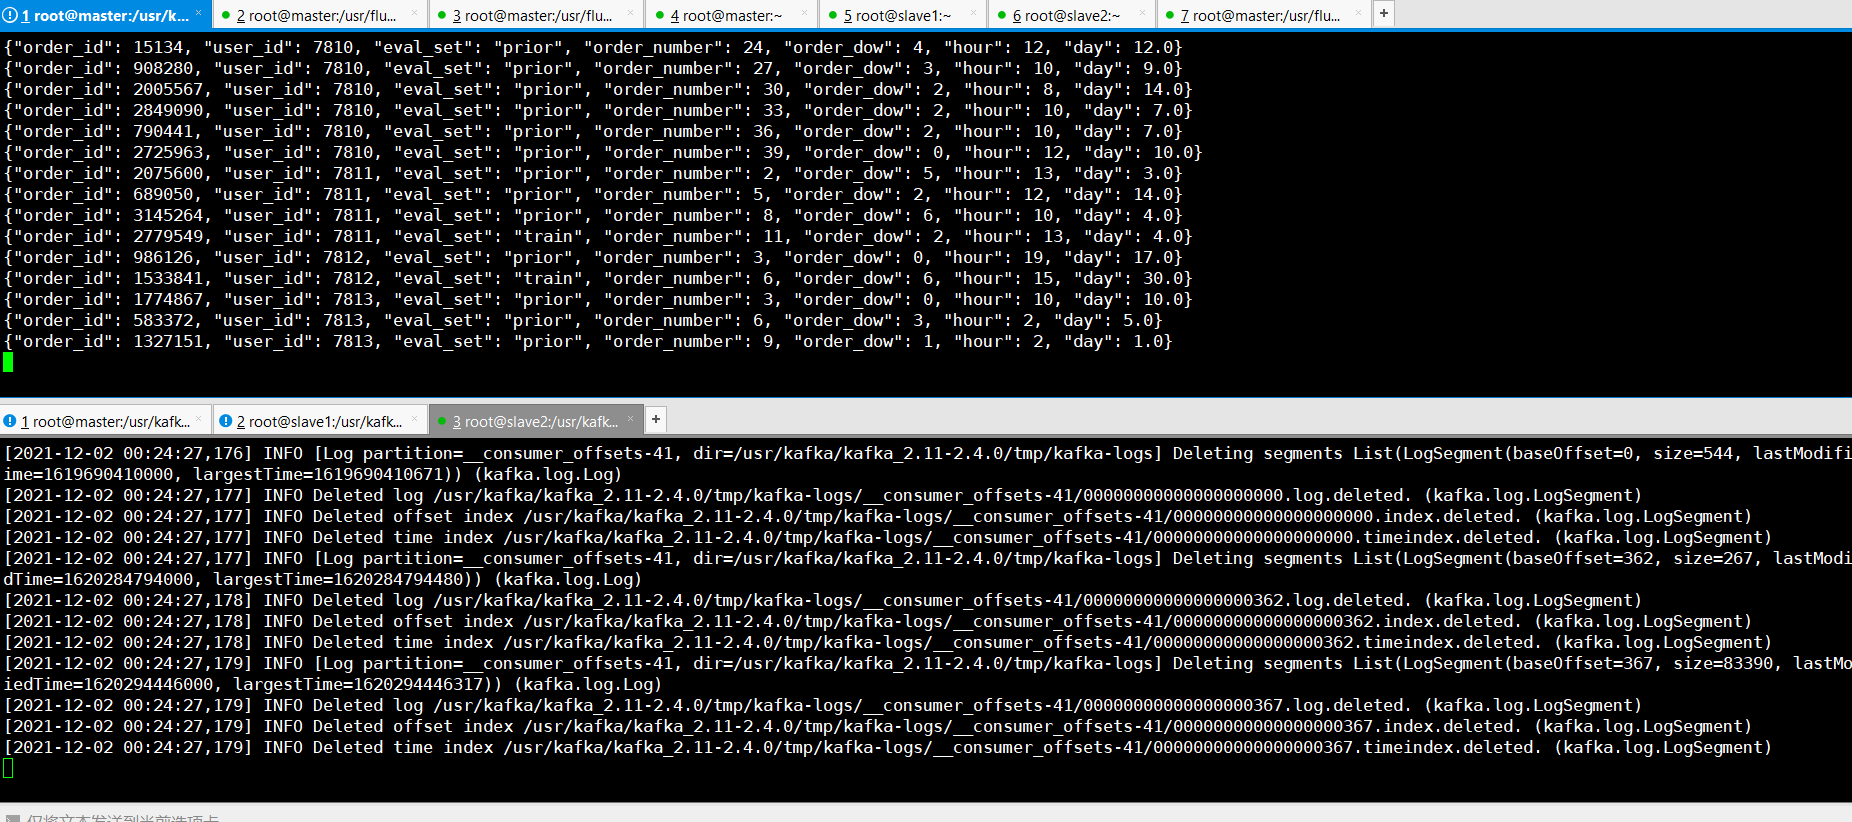Viewport: 1852px width, 822px height.
Task: Close top tab 5 root@slave1:~
Action: coord(974,14)
